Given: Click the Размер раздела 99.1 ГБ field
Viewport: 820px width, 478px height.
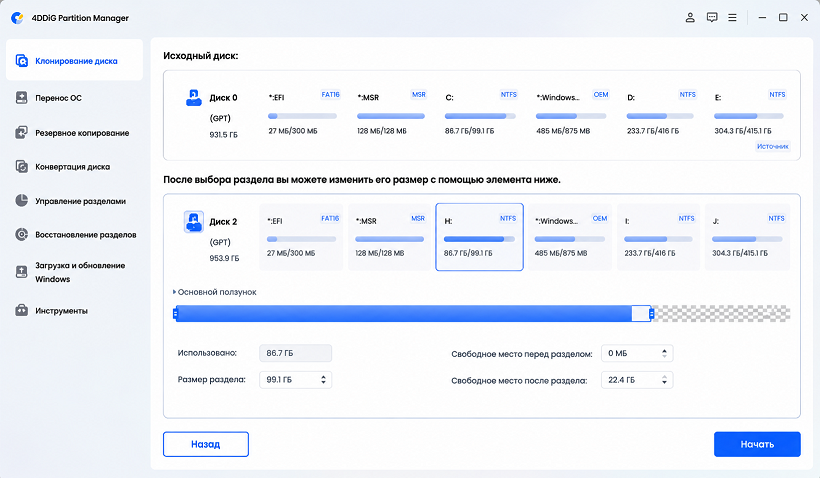Looking at the screenshot, I should [295, 380].
